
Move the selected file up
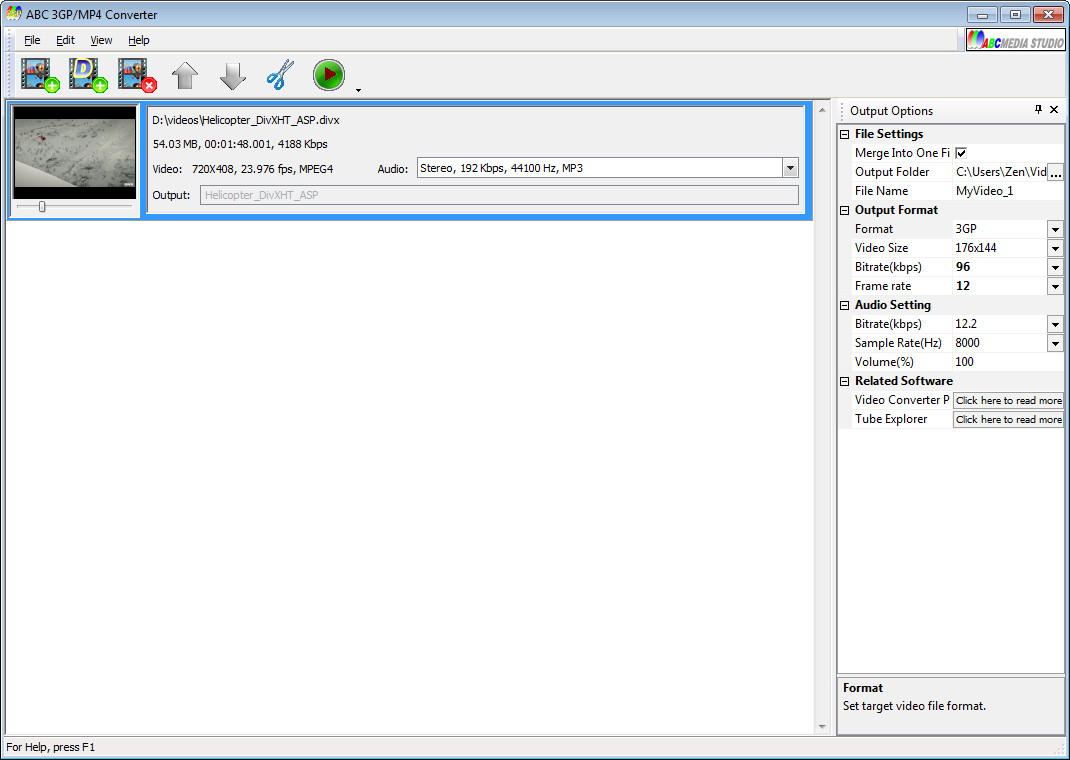pyautogui.click(x=184, y=74)
